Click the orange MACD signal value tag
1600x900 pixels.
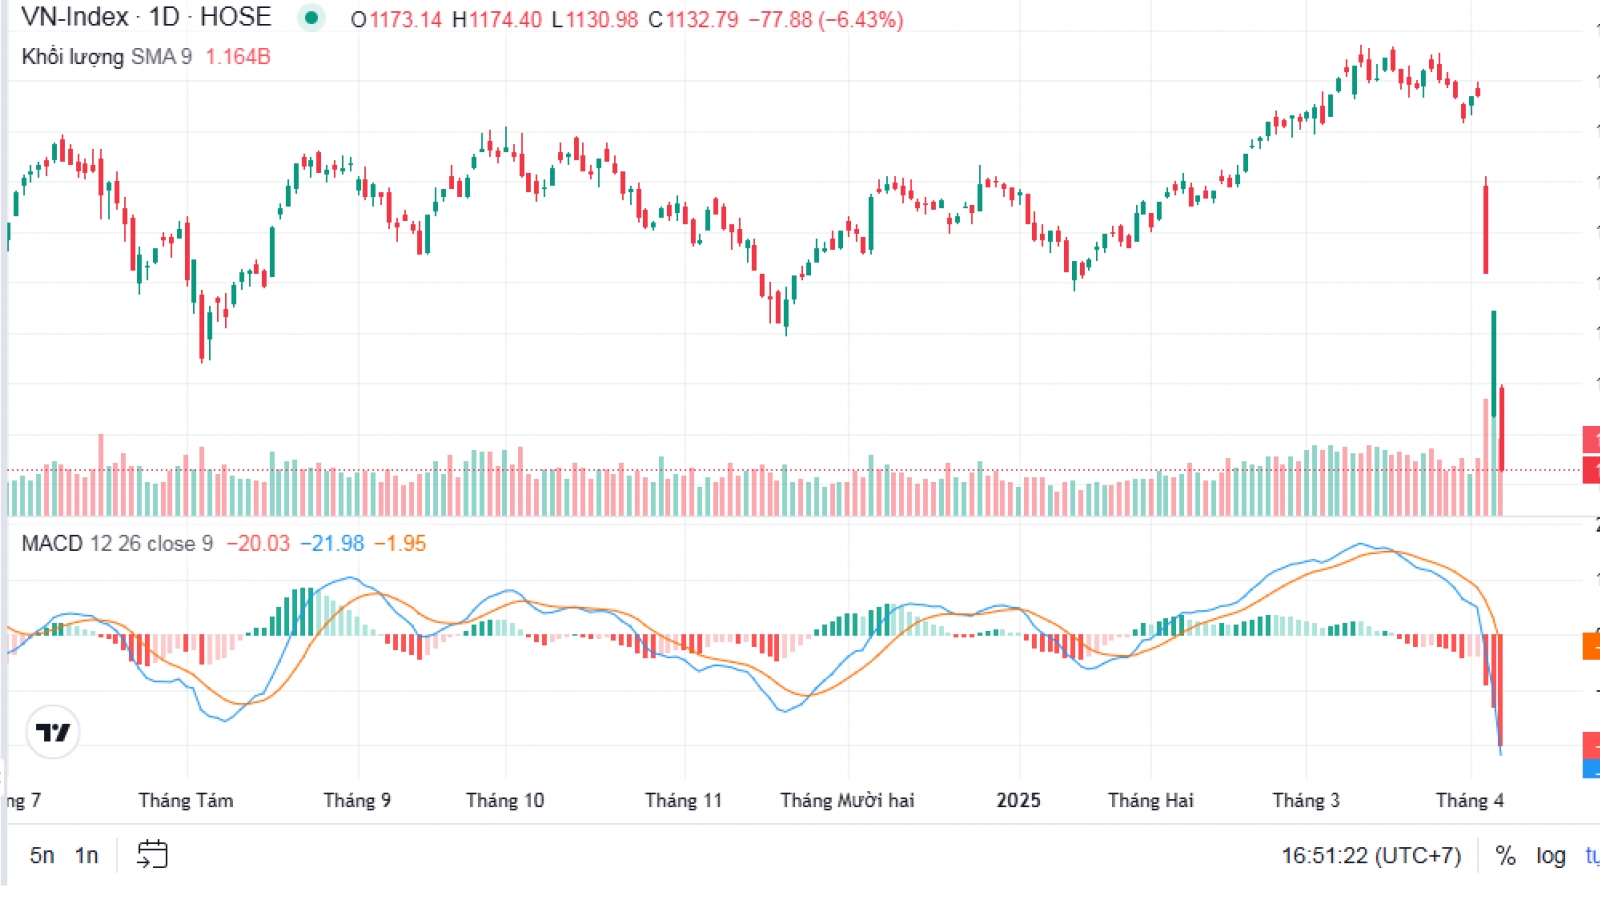pos(1591,646)
